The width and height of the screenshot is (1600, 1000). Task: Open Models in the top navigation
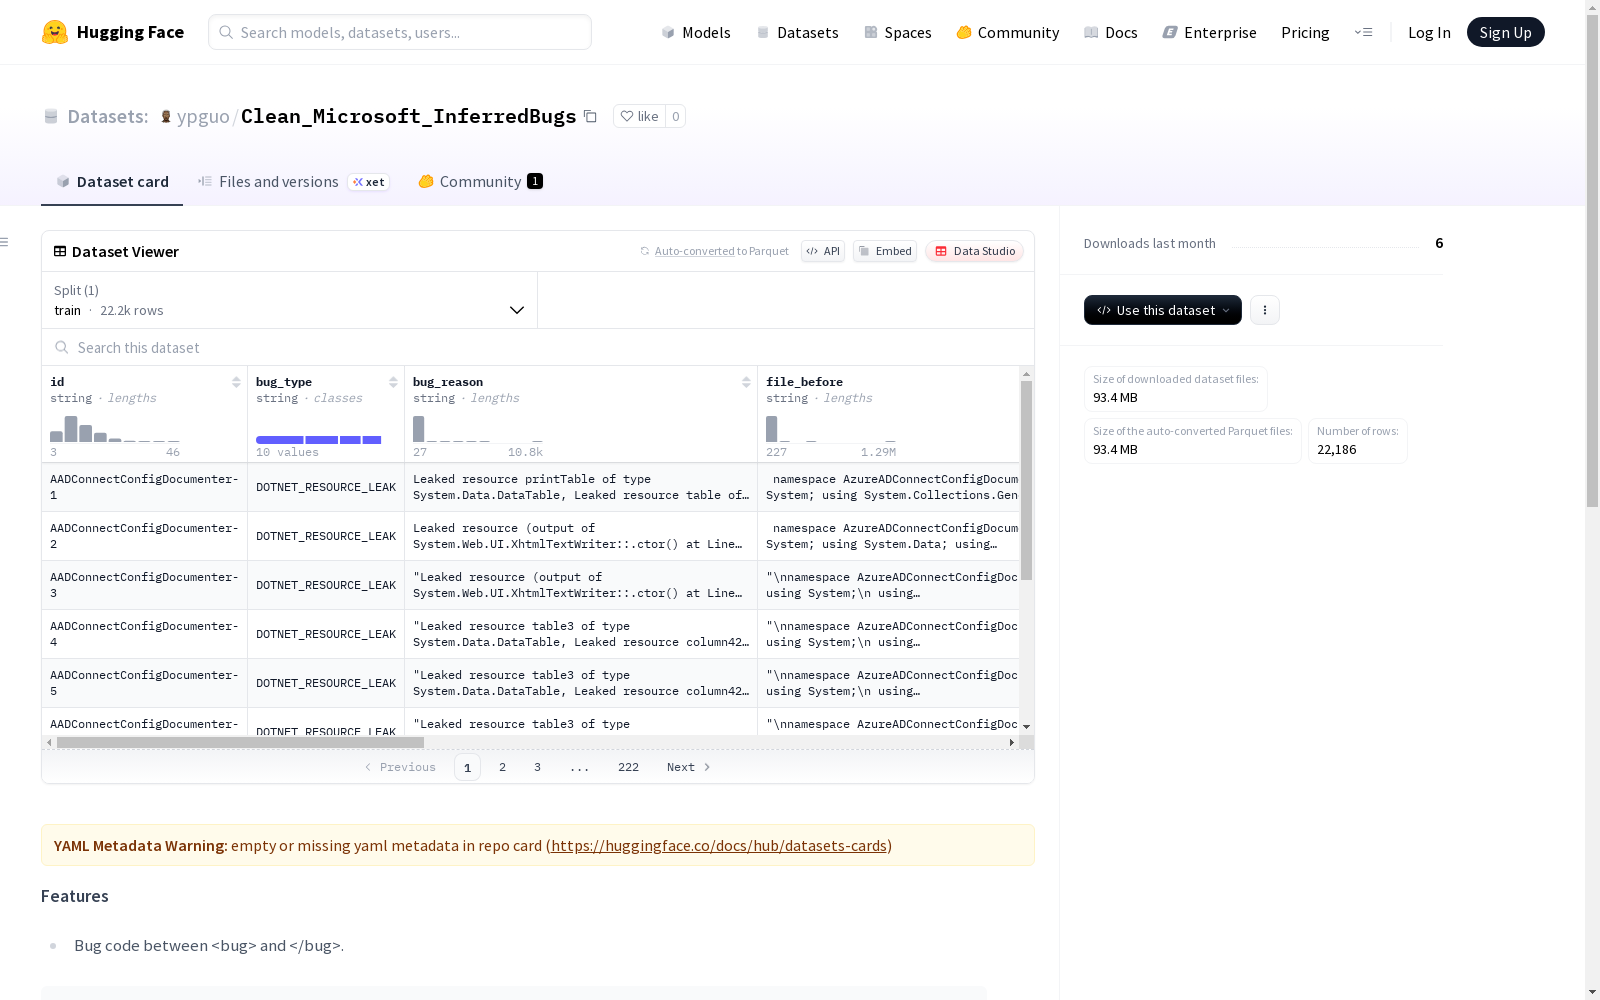point(696,32)
